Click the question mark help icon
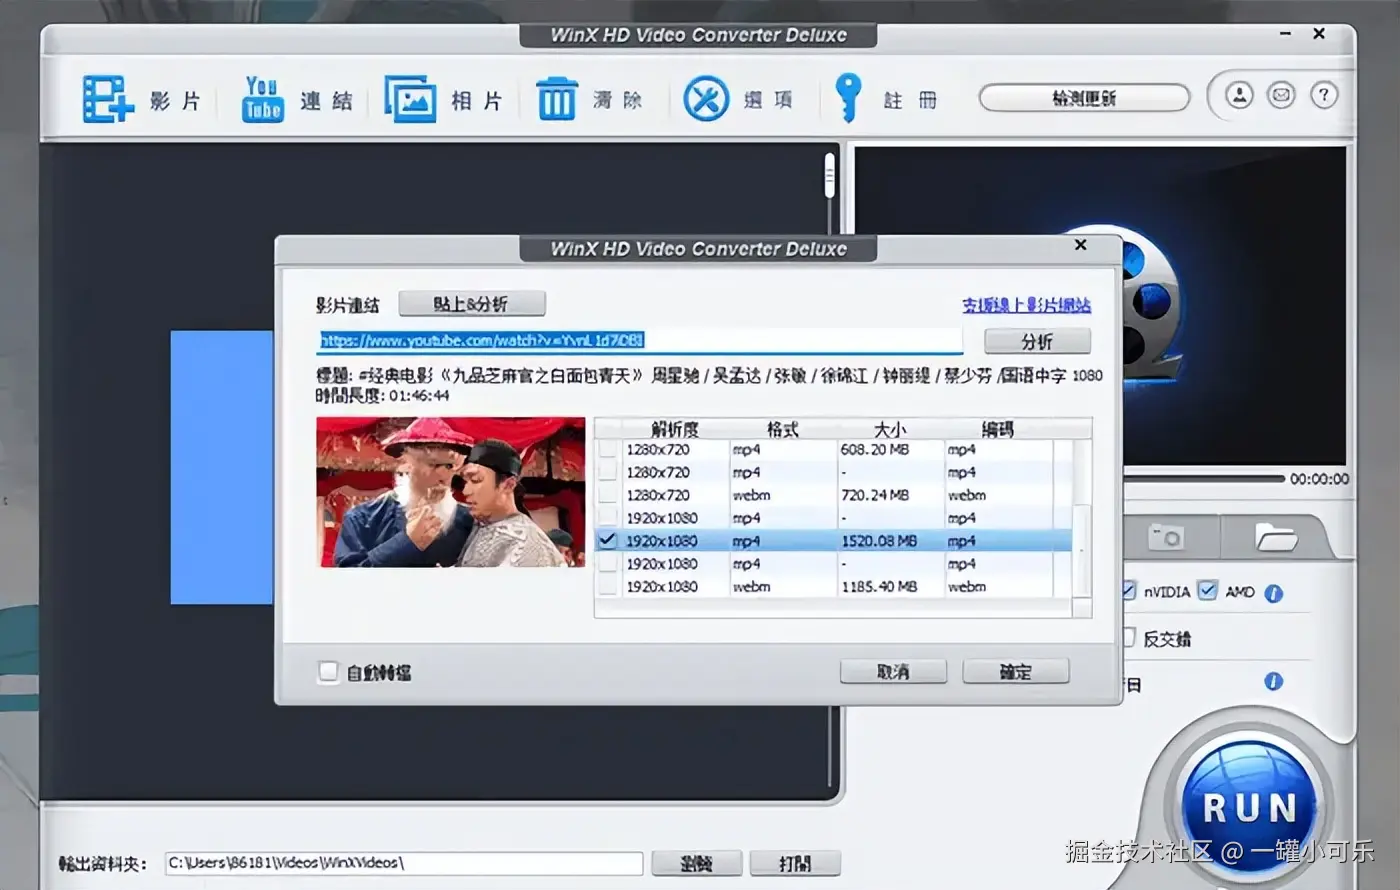The image size is (1400, 890). 1323,96
